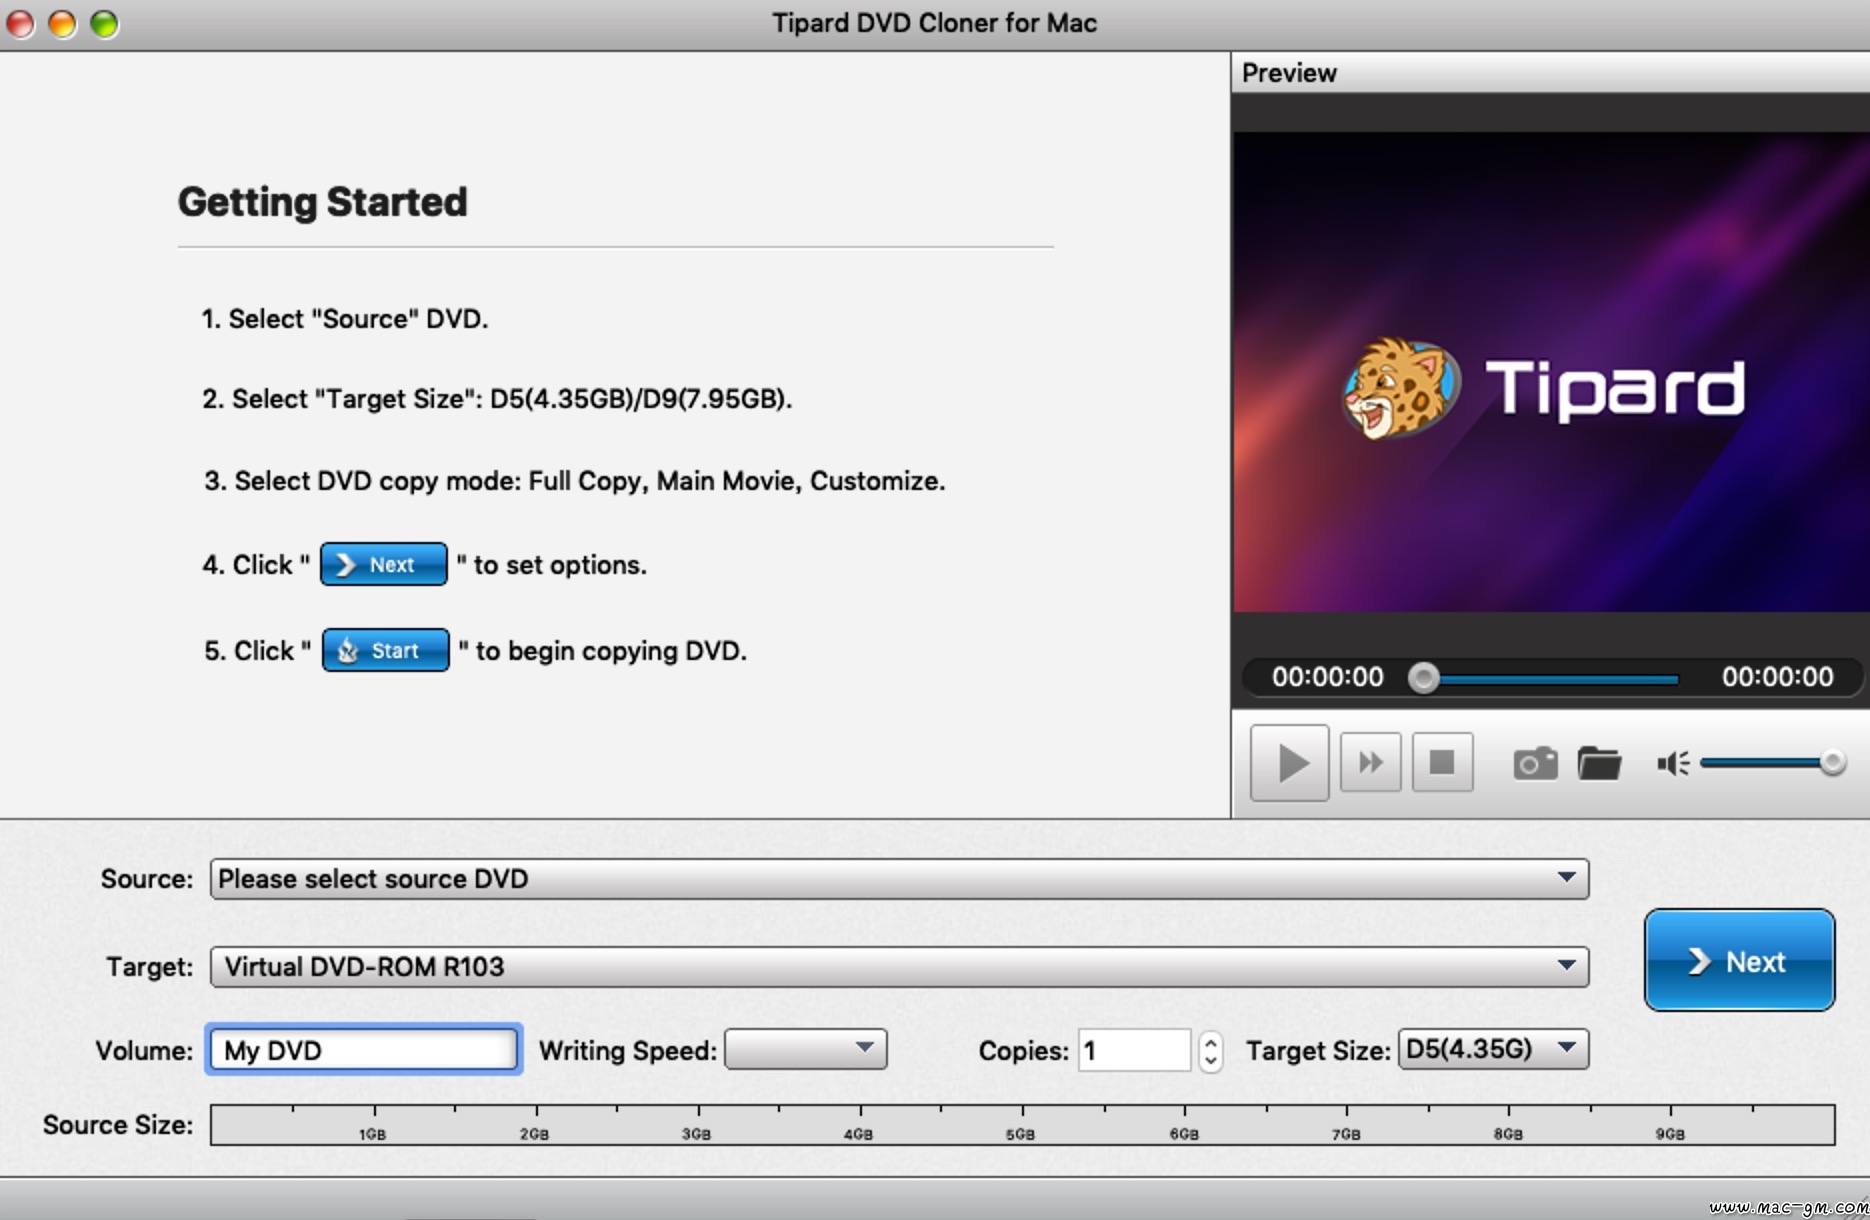Click the Volume name input field
Viewport: 1870px width, 1220px height.
(x=363, y=1050)
